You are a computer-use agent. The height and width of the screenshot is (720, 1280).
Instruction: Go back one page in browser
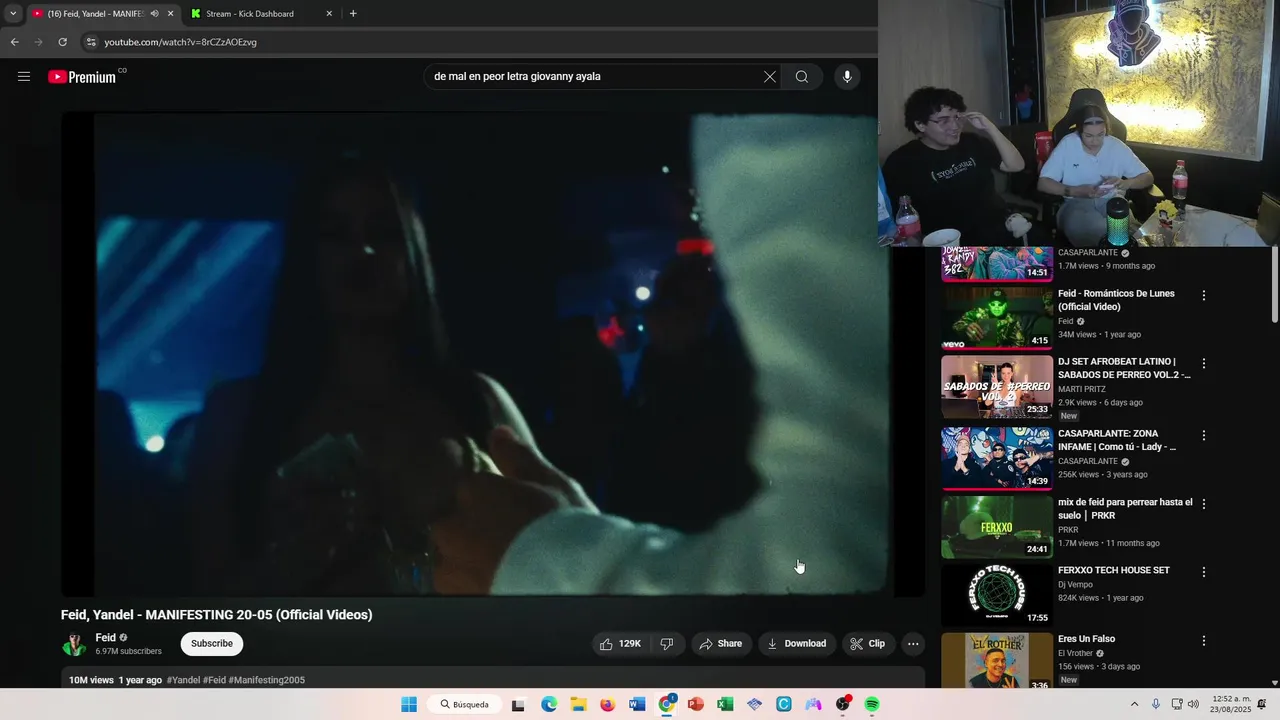point(14,42)
